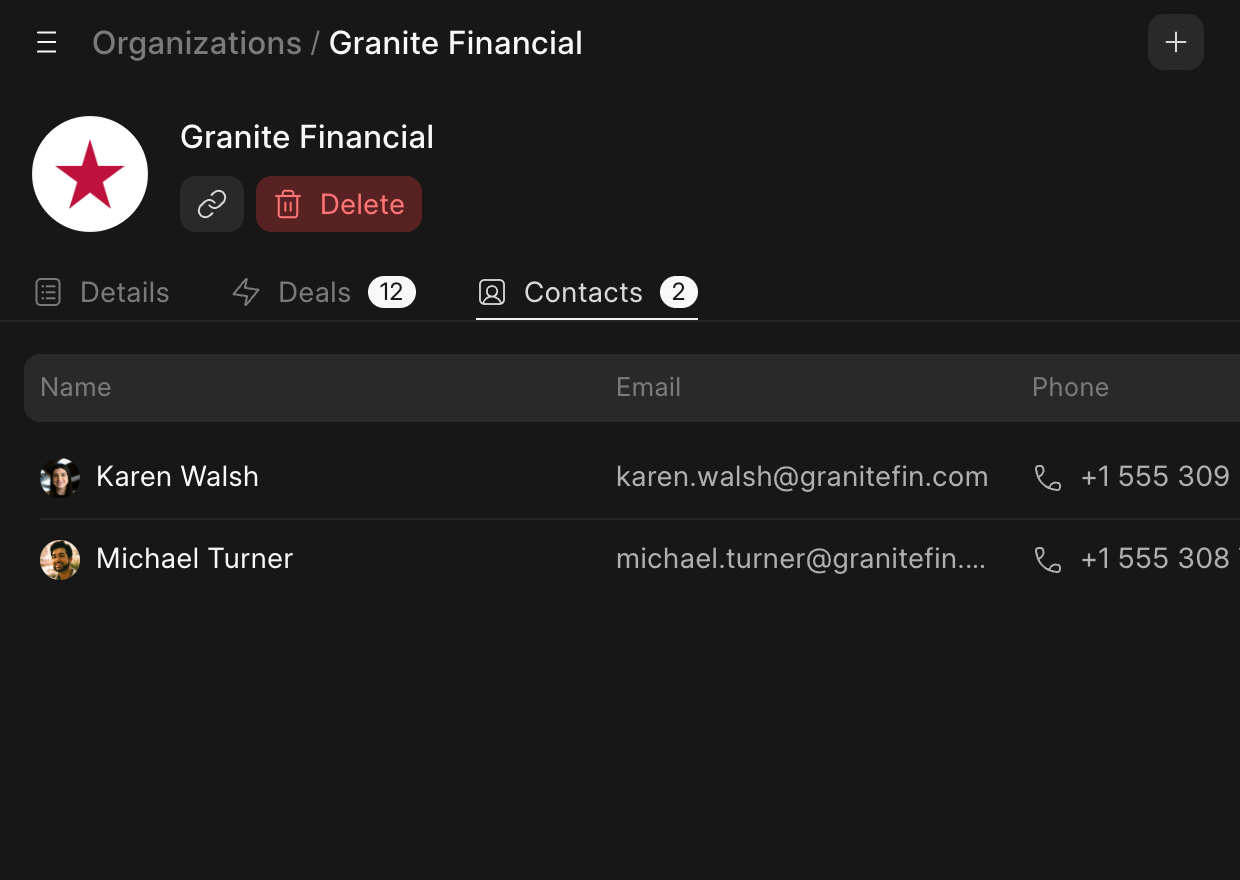Viewport: 1240px width, 880px height.
Task: Switch to the Deals tab
Action: pyautogui.click(x=323, y=292)
